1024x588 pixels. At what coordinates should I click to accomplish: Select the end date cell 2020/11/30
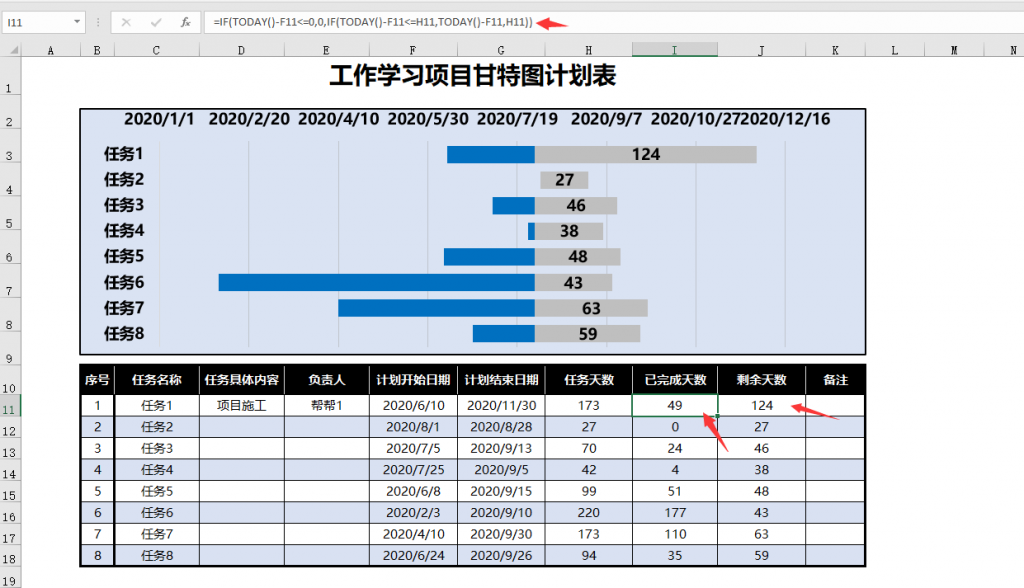502,405
